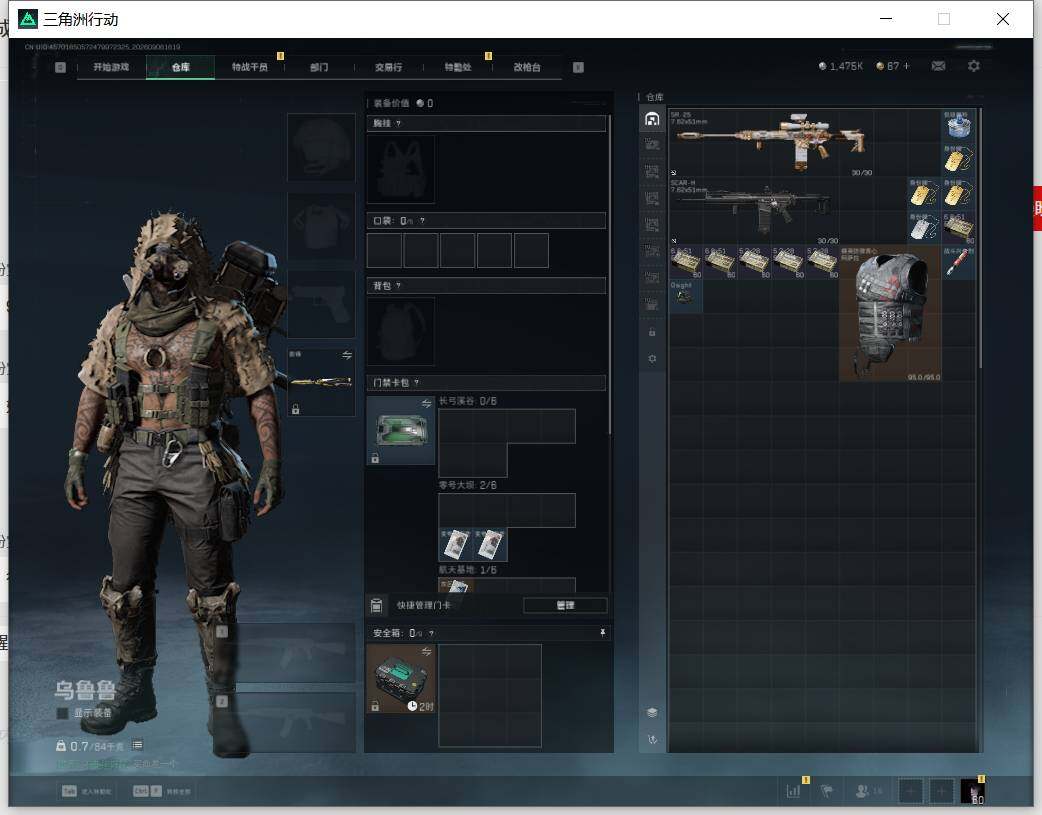Open the statistics bar chart icon
This screenshot has height=815, width=1042.
794,790
